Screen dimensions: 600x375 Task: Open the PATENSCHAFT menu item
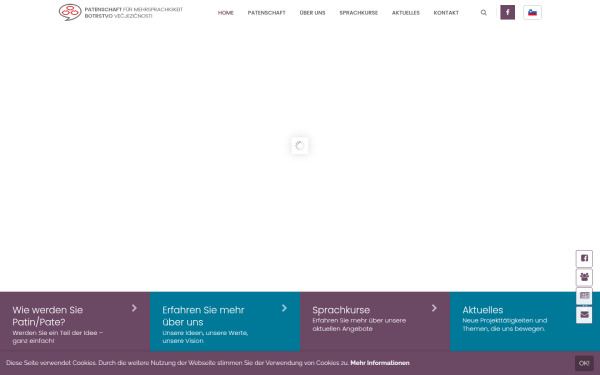point(266,13)
